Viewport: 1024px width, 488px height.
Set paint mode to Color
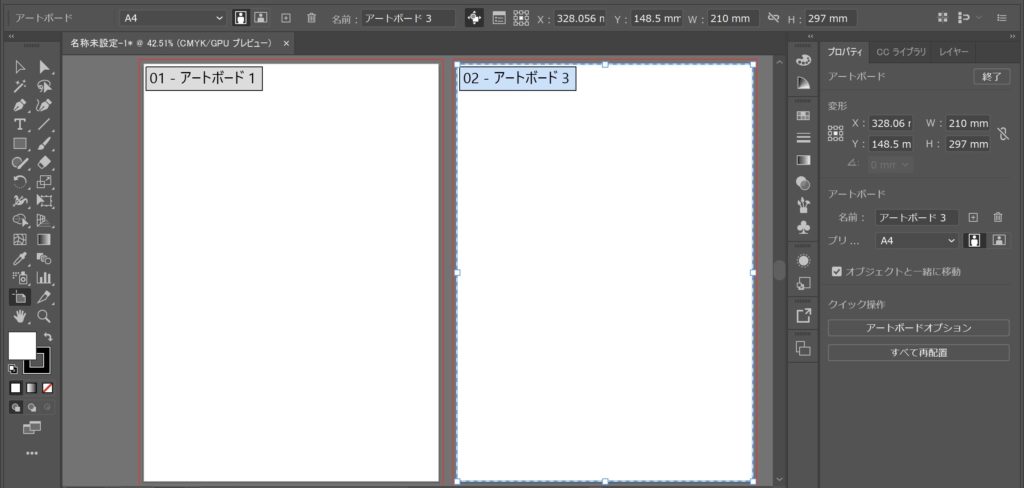pos(16,388)
